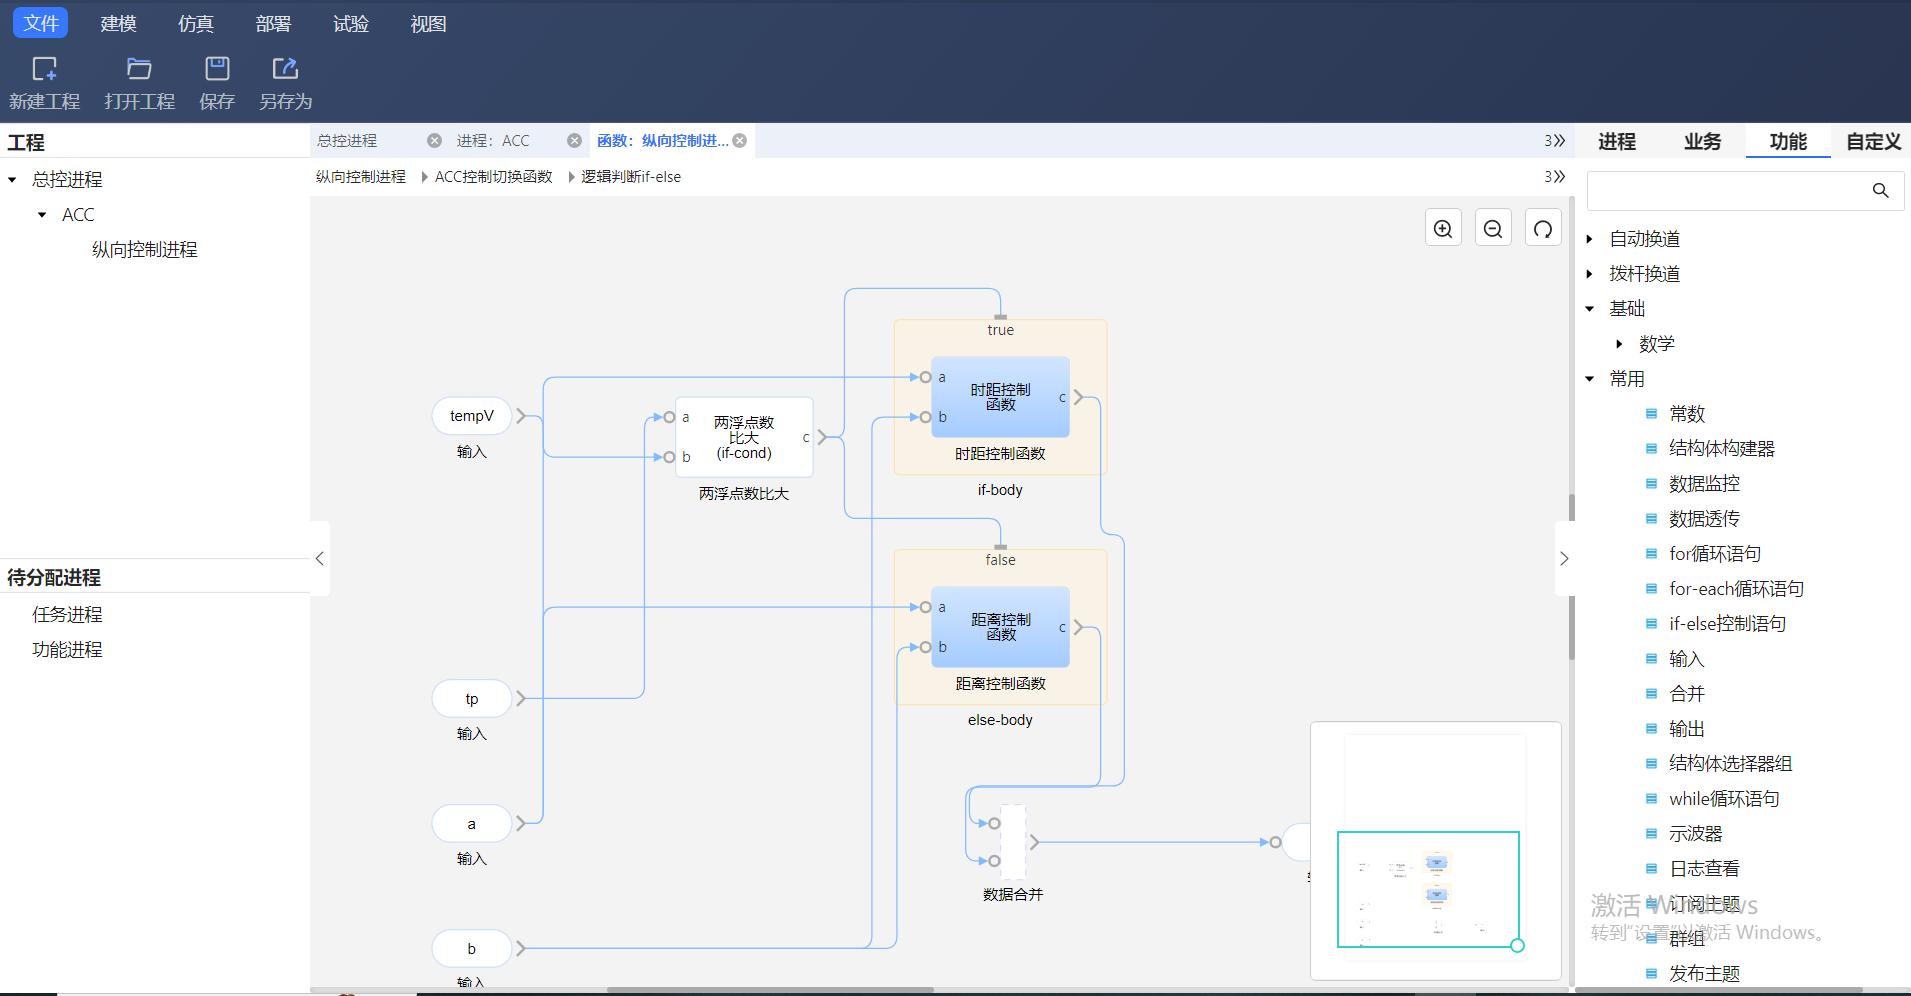Select 常数 component item icon
The height and width of the screenshot is (996, 1911).
click(x=1651, y=414)
